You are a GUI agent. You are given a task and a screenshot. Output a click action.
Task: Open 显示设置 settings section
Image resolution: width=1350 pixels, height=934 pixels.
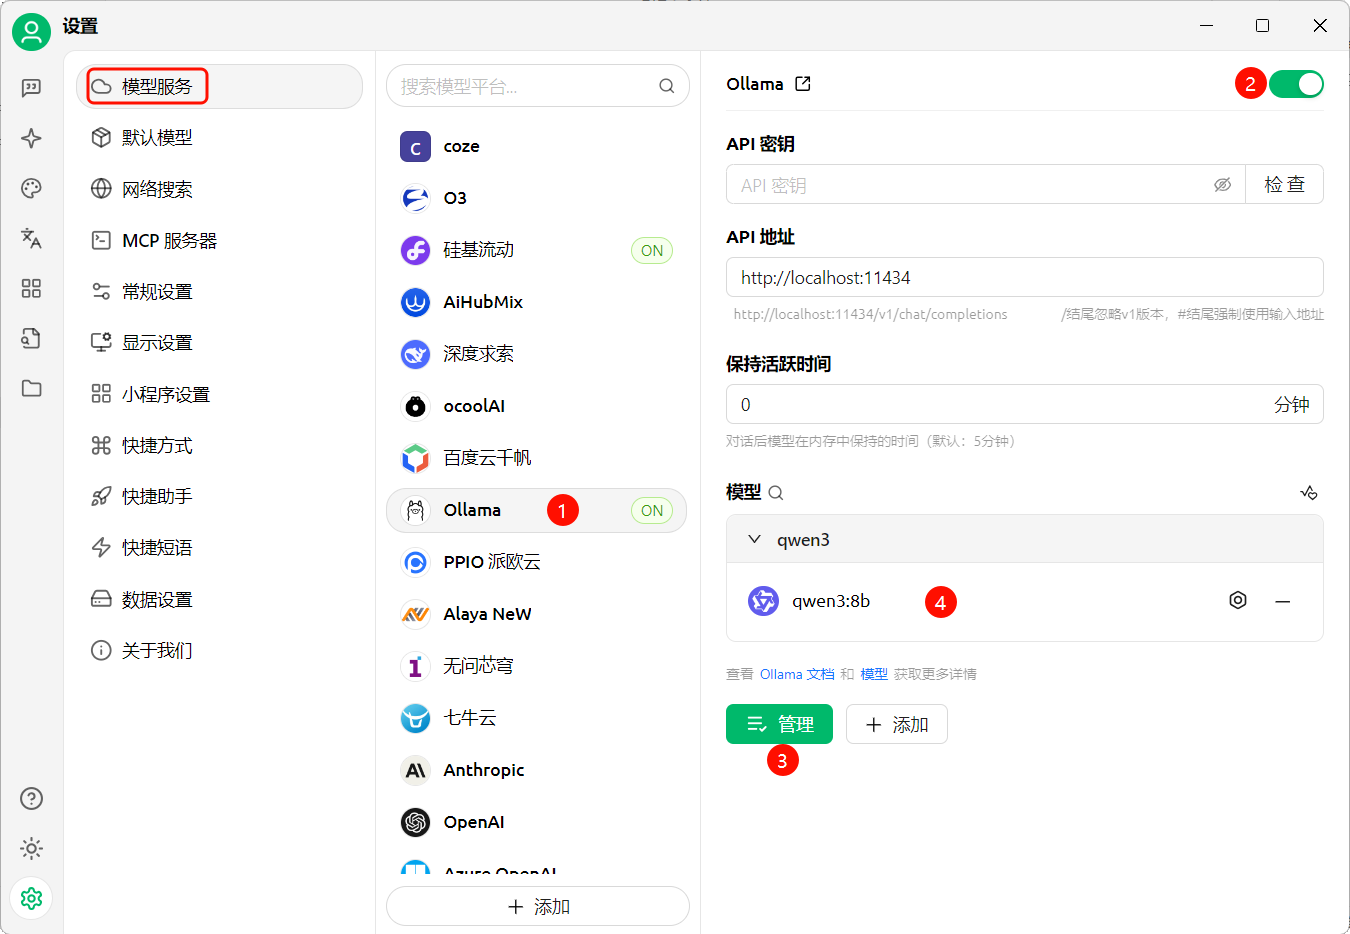click(219, 342)
